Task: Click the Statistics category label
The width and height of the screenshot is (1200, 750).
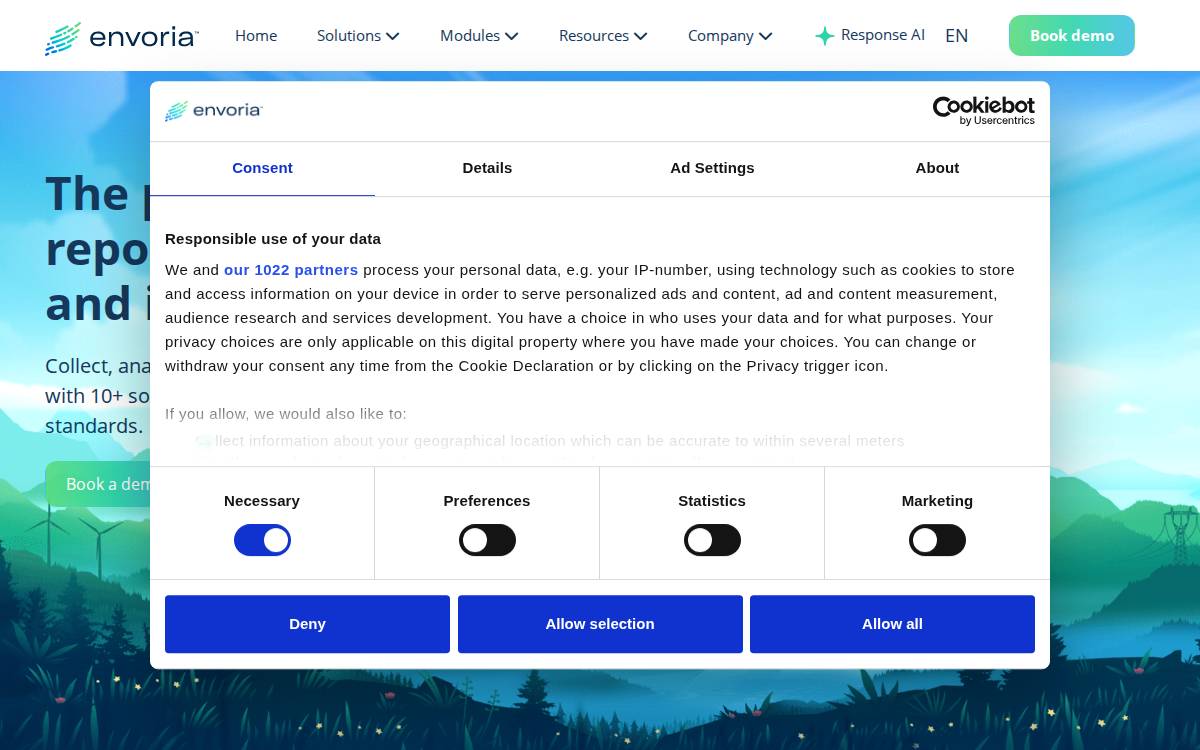Action: click(712, 501)
